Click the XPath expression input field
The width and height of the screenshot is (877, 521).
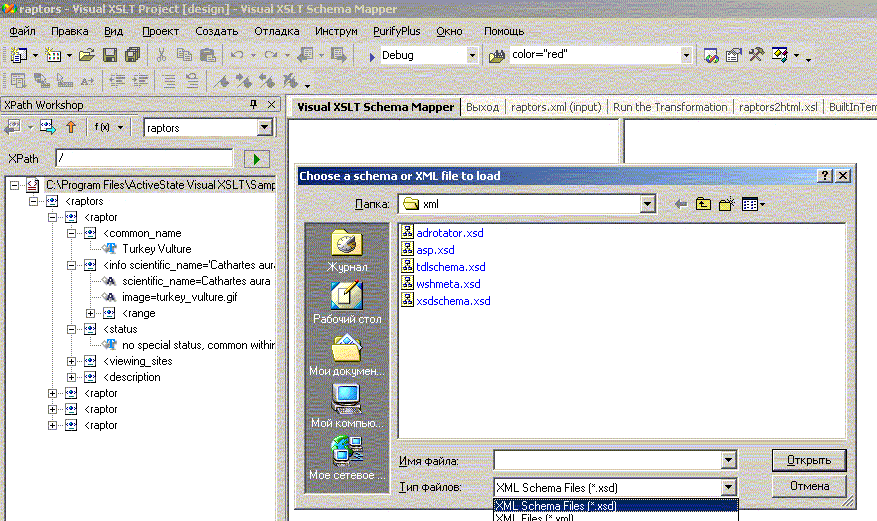tap(144, 158)
